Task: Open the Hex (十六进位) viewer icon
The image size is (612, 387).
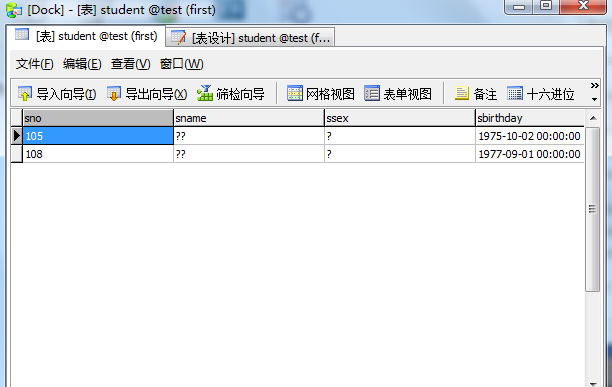Action: pyautogui.click(x=515, y=93)
